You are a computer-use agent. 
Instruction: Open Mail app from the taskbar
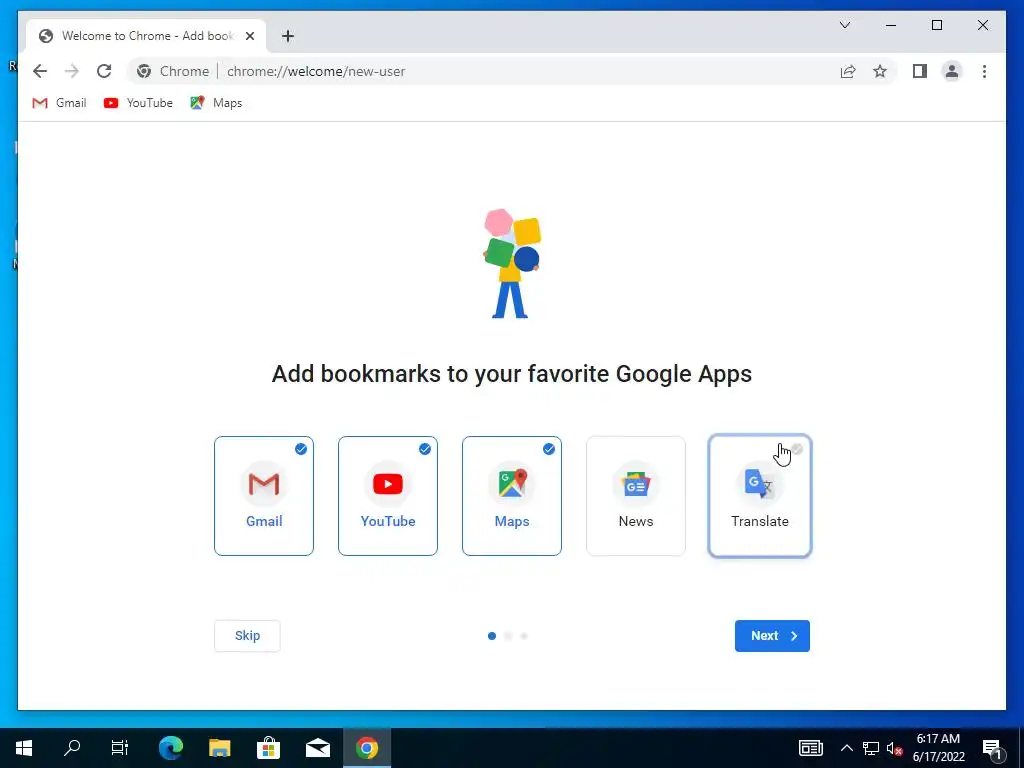(x=318, y=748)
